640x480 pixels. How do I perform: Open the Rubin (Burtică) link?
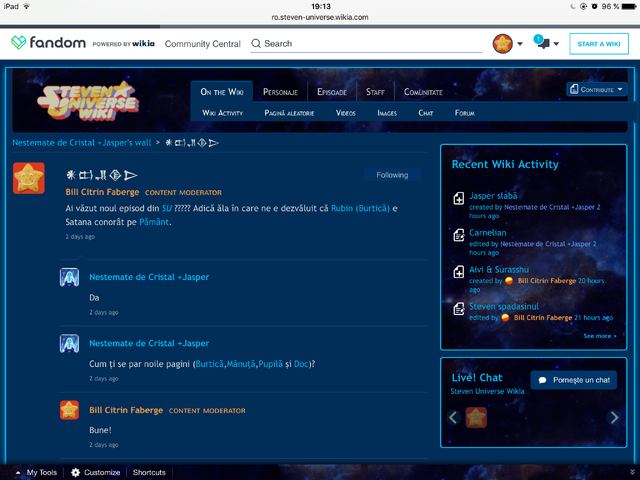tap(360, 208)
